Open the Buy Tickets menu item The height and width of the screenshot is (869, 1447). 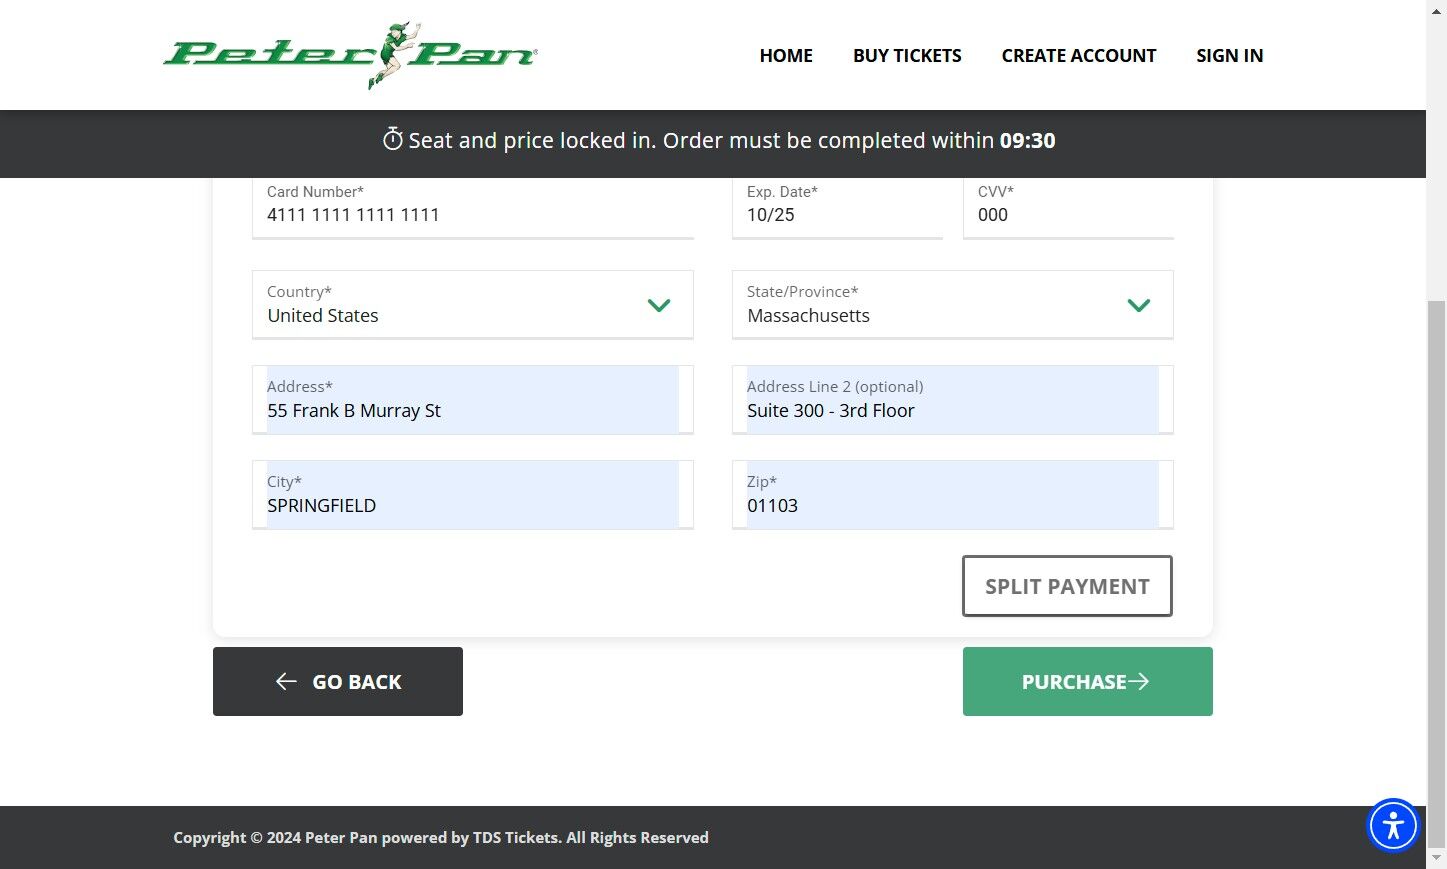point(907,56)
